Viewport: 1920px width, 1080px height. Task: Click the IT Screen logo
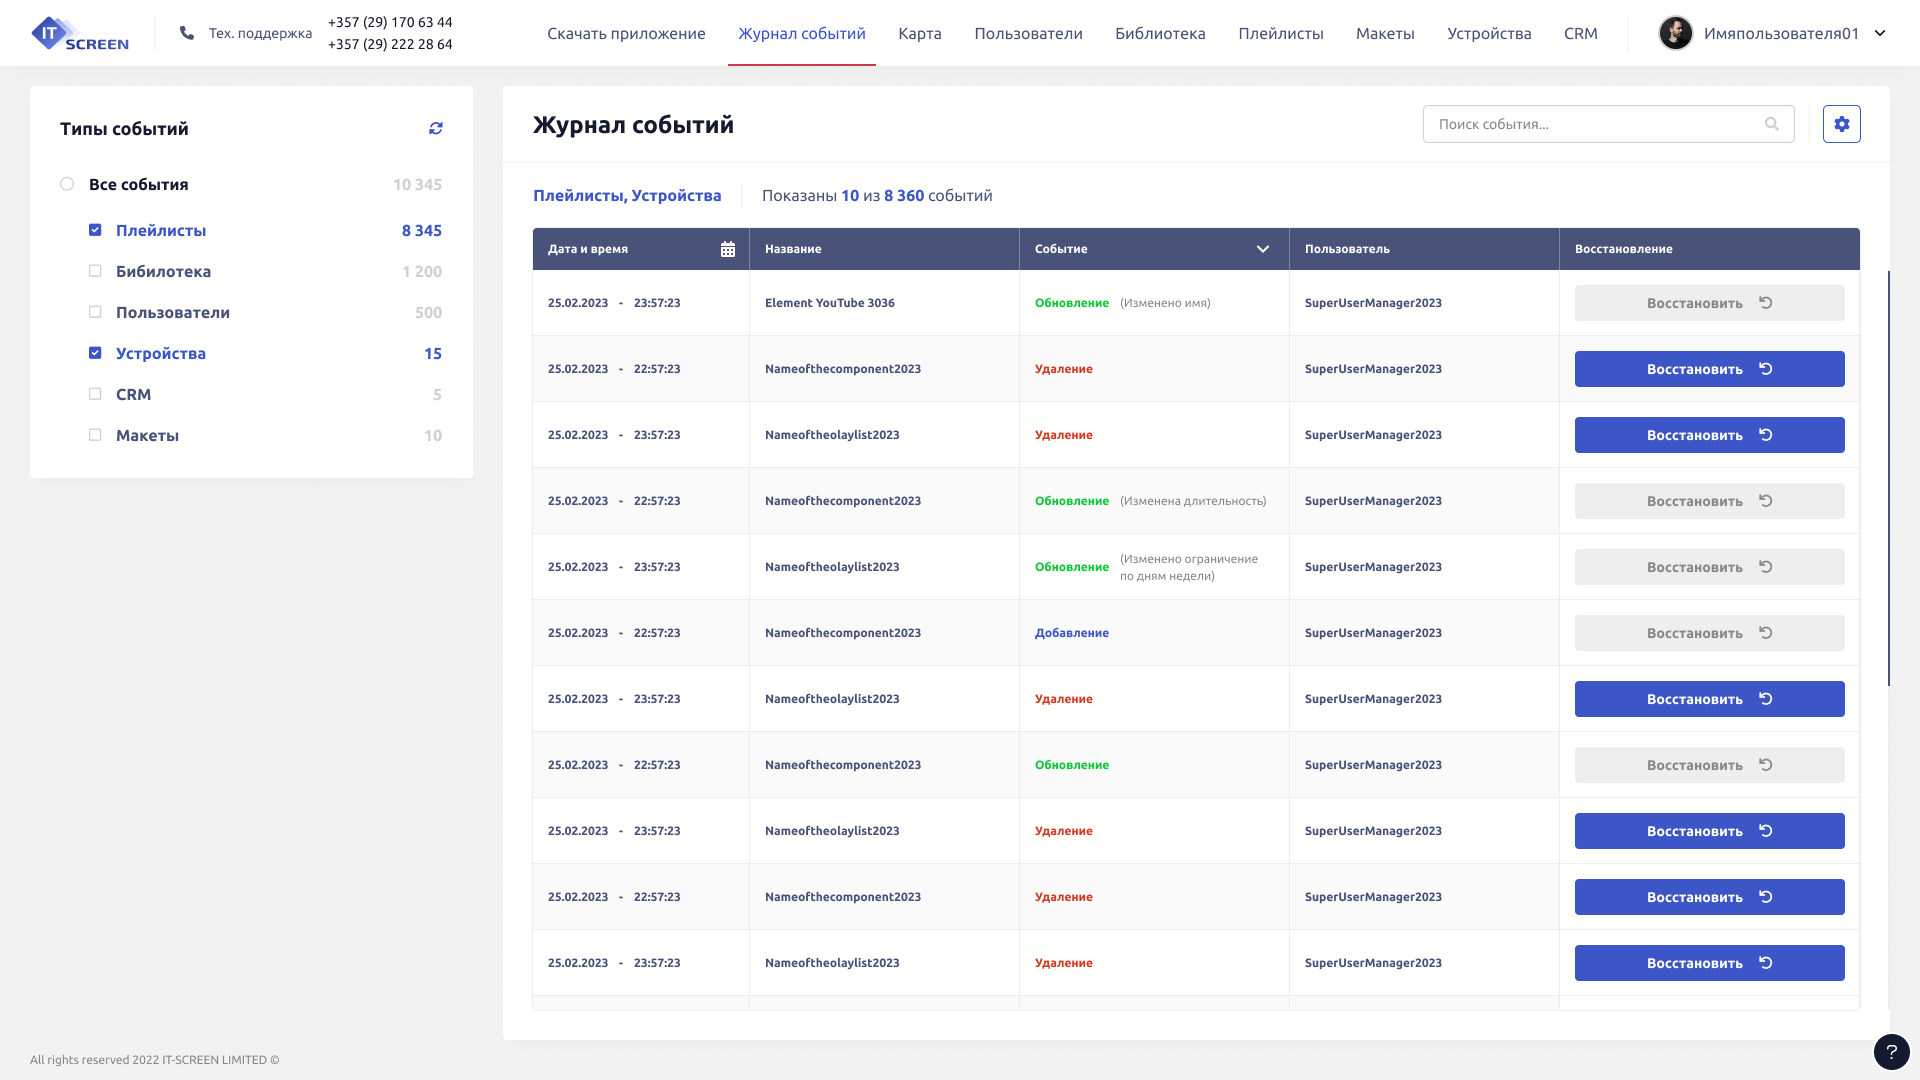point(80,33)
